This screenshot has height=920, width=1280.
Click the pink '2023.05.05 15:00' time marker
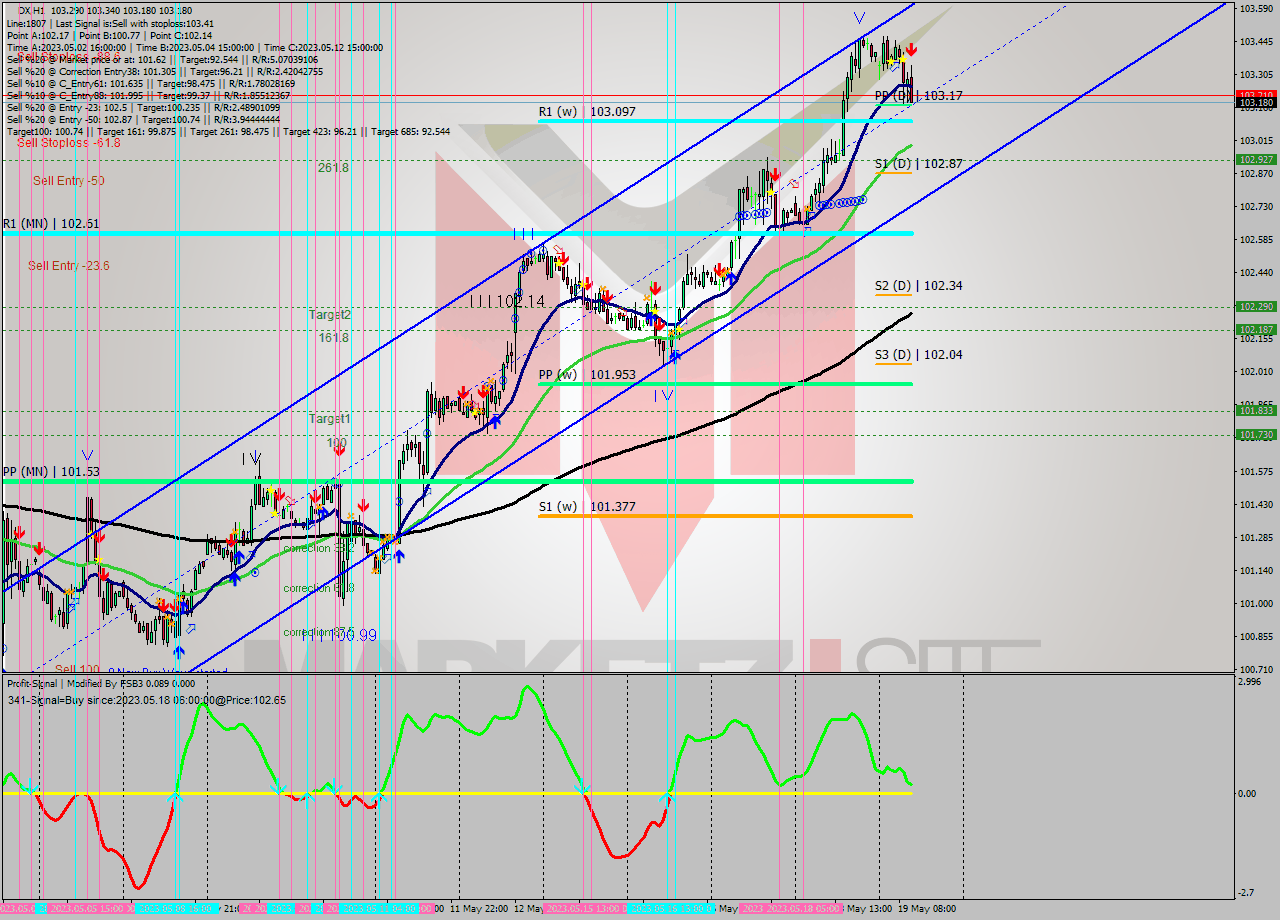pos(90,909)
